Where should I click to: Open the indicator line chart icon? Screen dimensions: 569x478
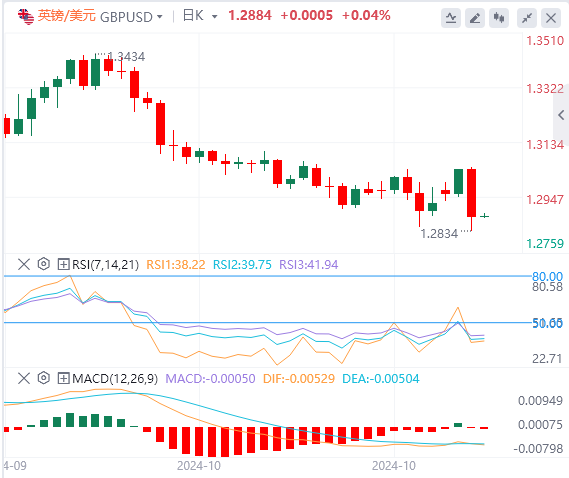pos(451,18)
